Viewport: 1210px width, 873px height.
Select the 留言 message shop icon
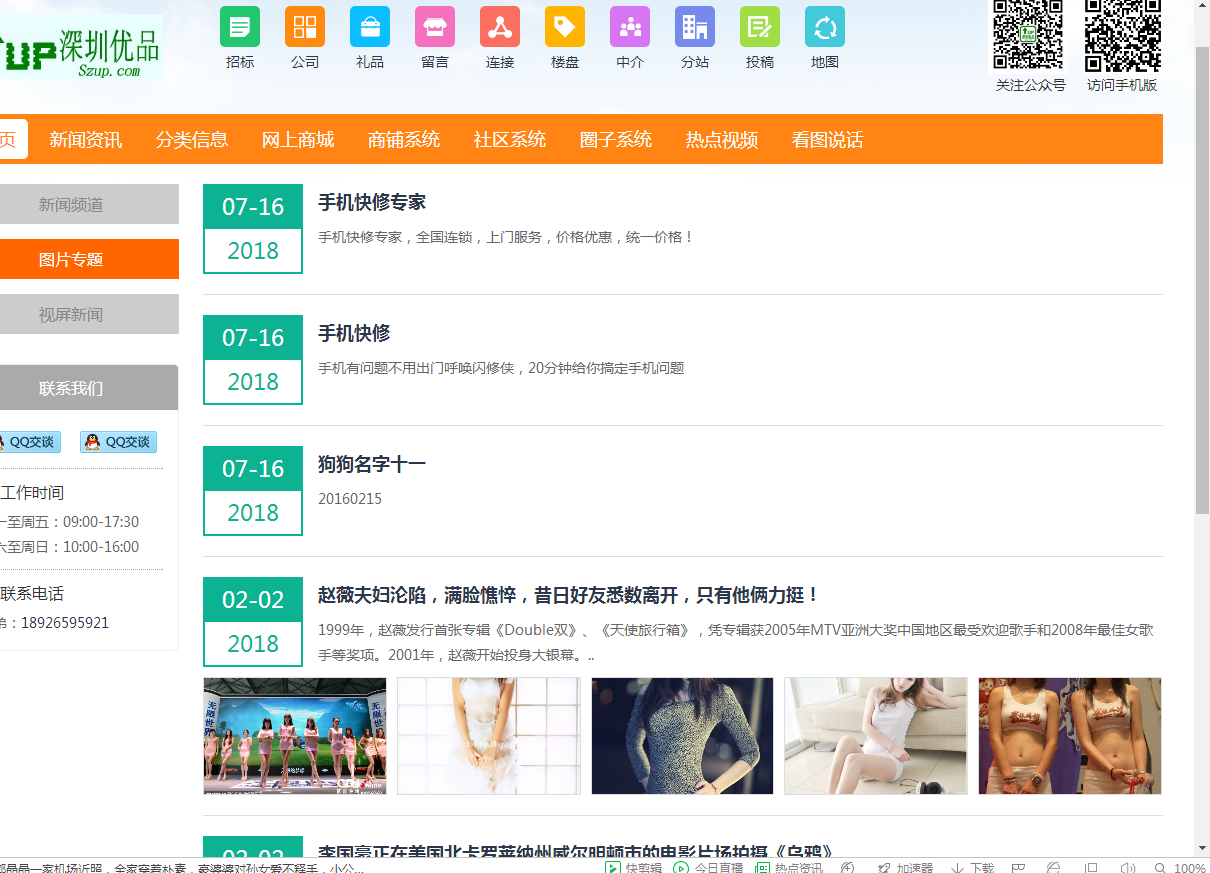(x=435, y=27)
